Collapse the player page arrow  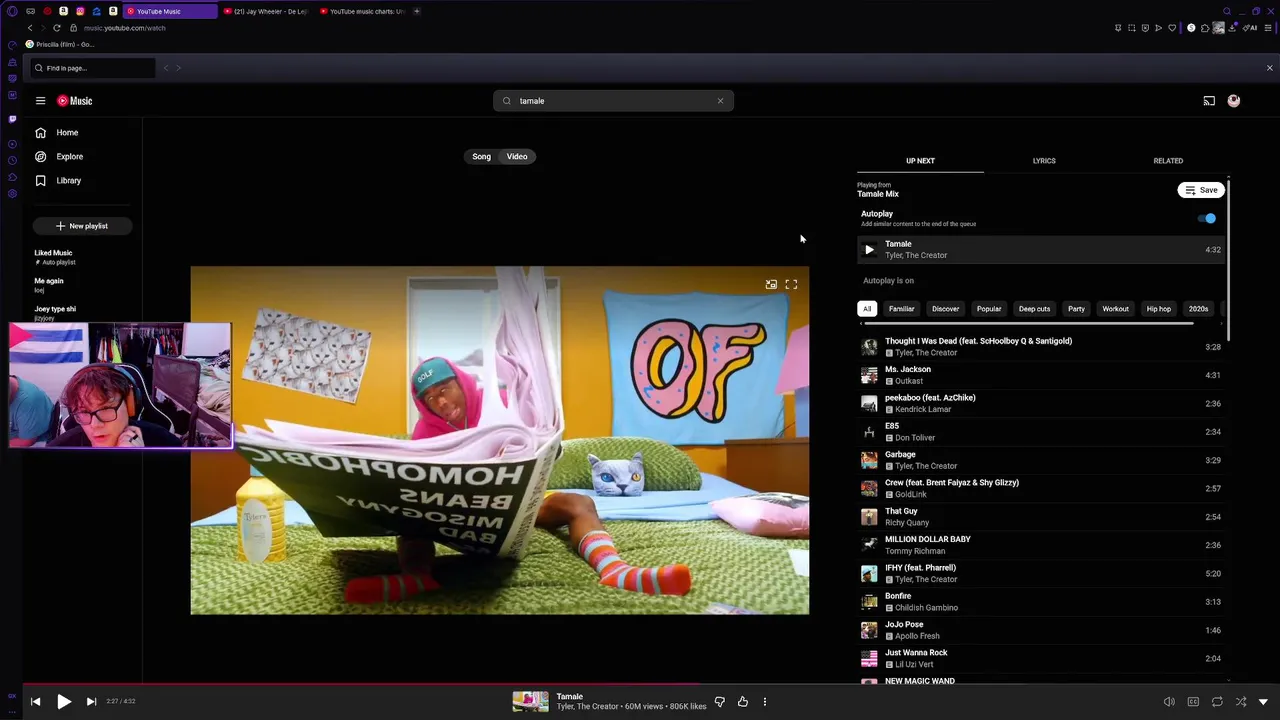coord(1263,702)
